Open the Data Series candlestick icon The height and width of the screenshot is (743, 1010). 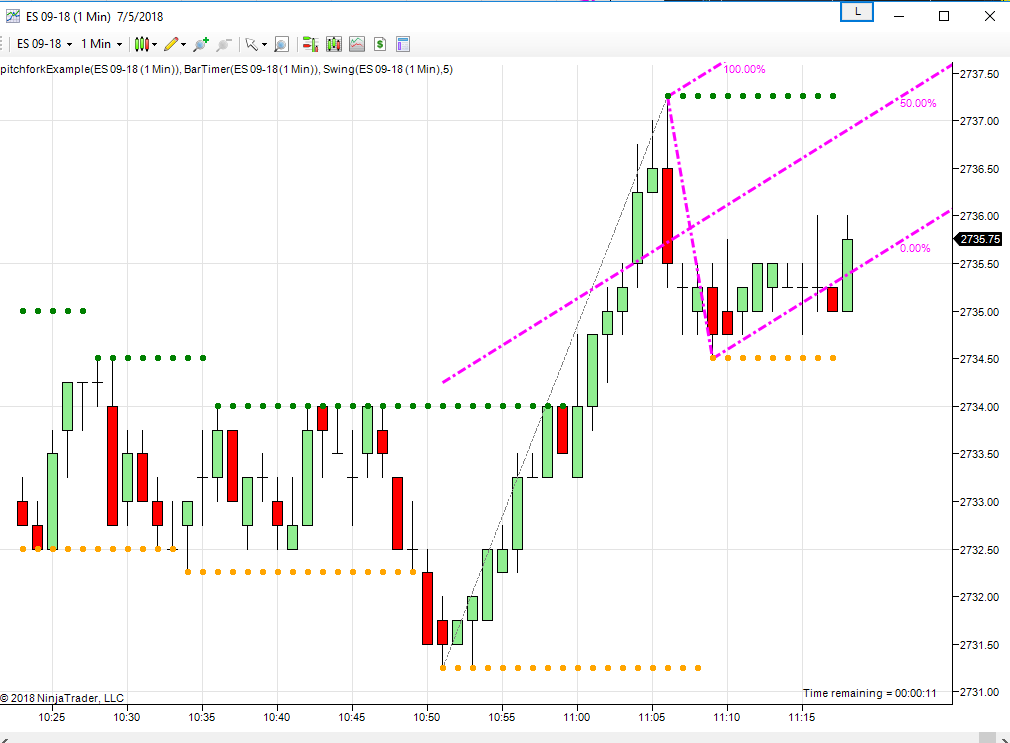tap(334, 44)
